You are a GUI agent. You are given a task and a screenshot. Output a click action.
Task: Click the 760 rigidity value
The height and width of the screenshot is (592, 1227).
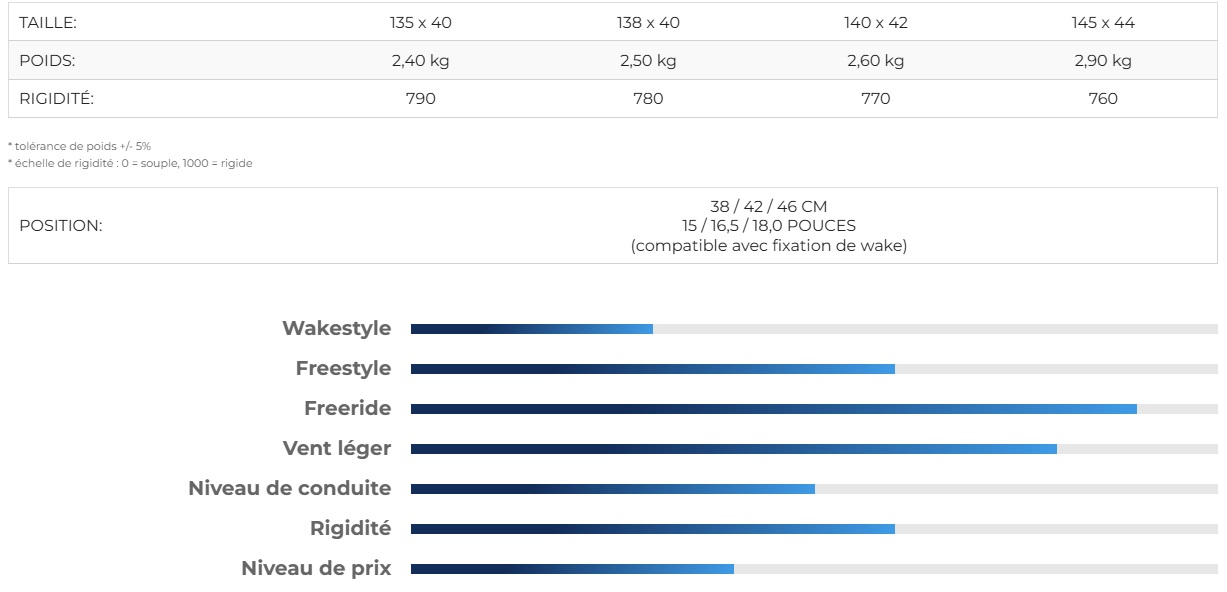click(x=1102, y=99)
